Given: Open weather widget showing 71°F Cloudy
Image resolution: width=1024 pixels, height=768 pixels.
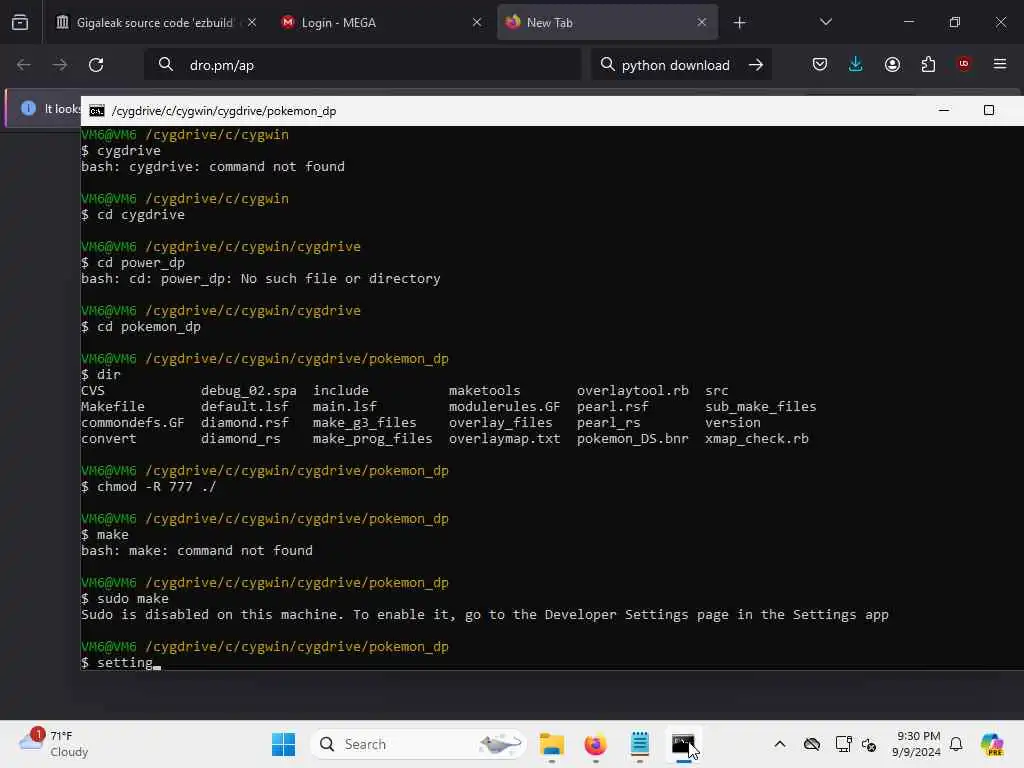Looking at the screenshot, I should (x=54, y=744).
